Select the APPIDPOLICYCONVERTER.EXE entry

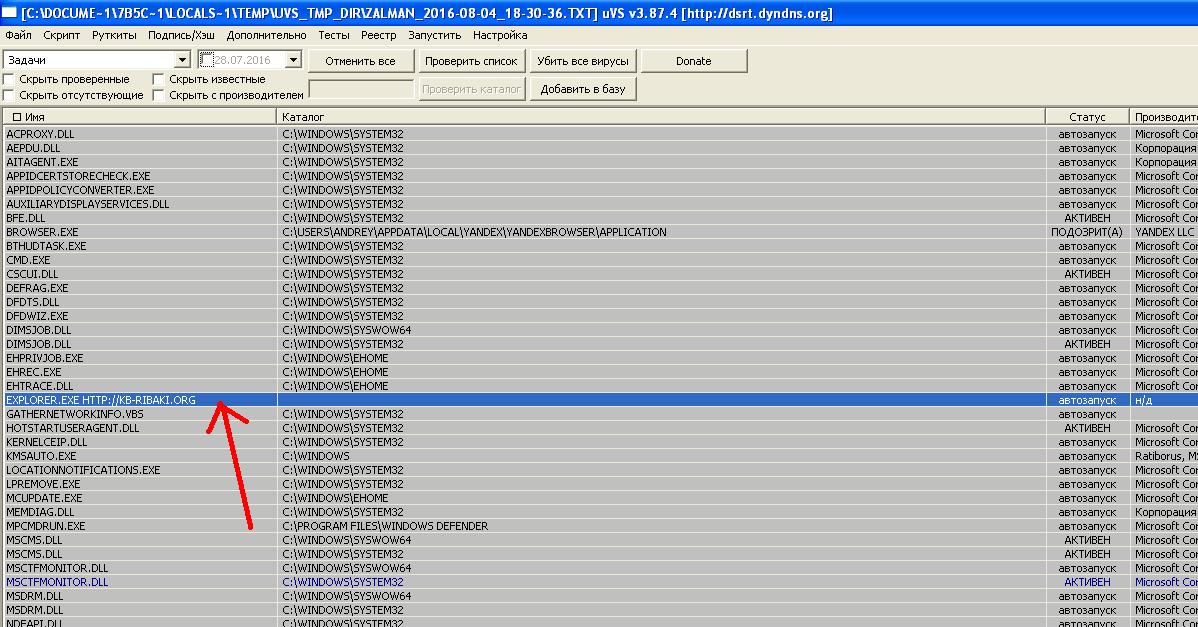pos(80,190)
